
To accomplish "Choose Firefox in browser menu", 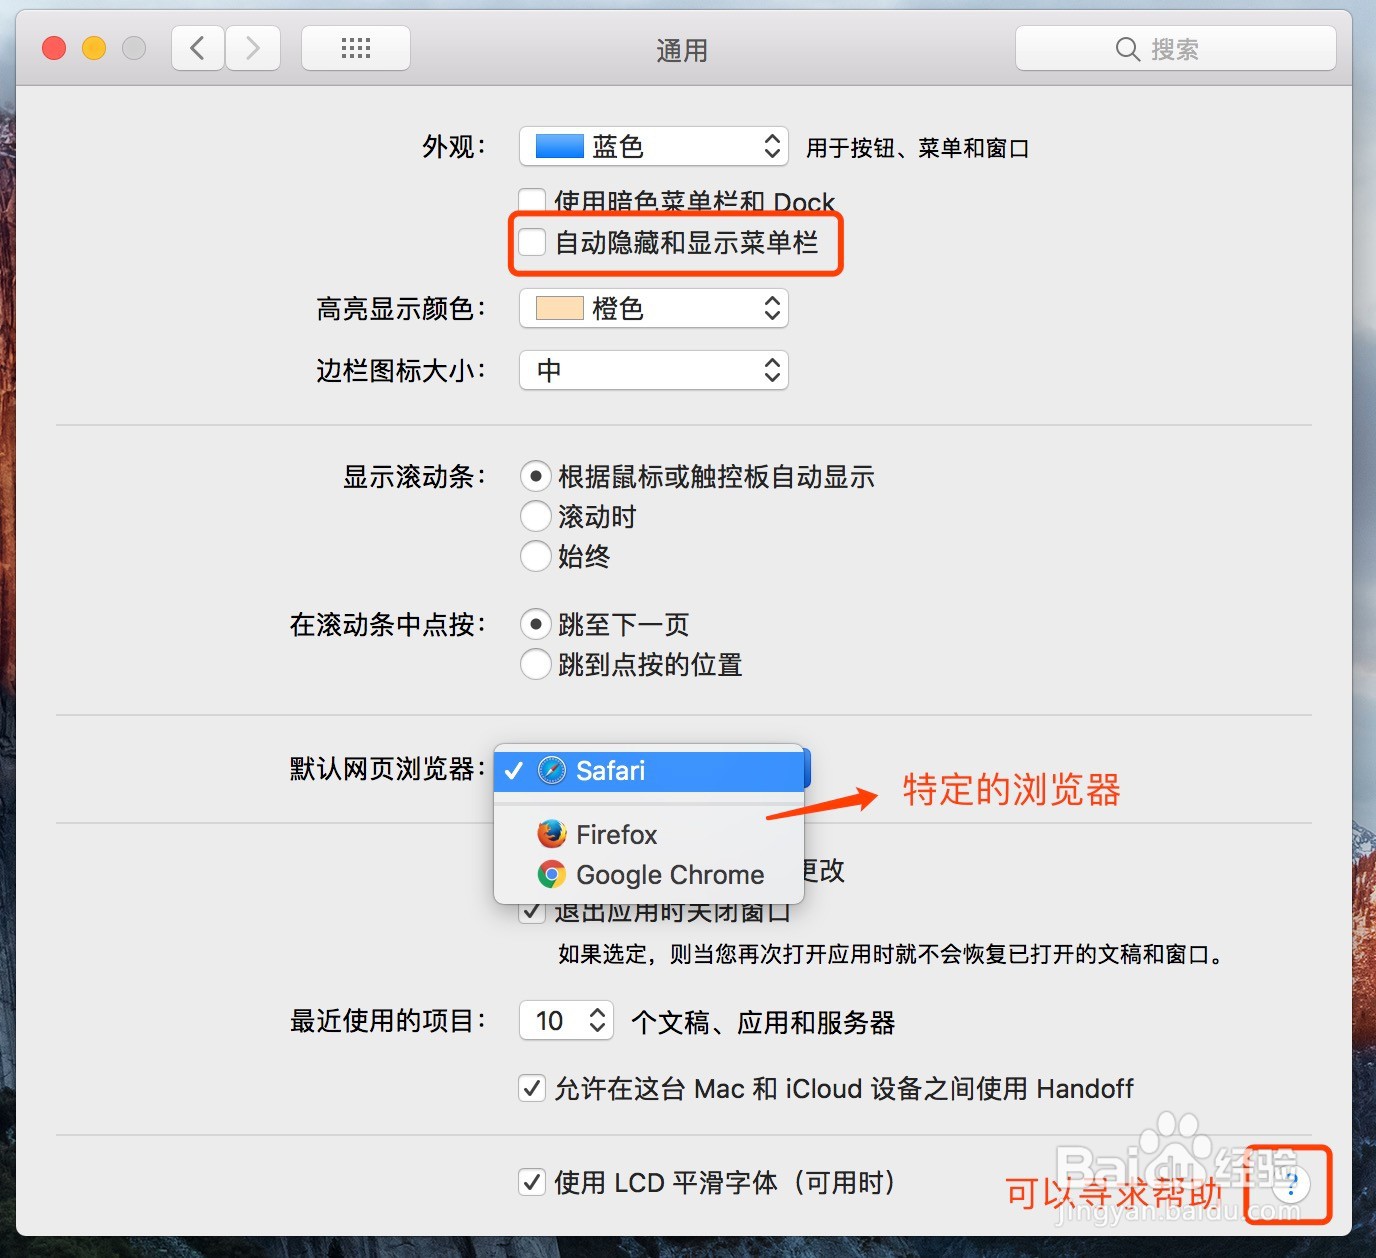I will click(x=650, y=834).
